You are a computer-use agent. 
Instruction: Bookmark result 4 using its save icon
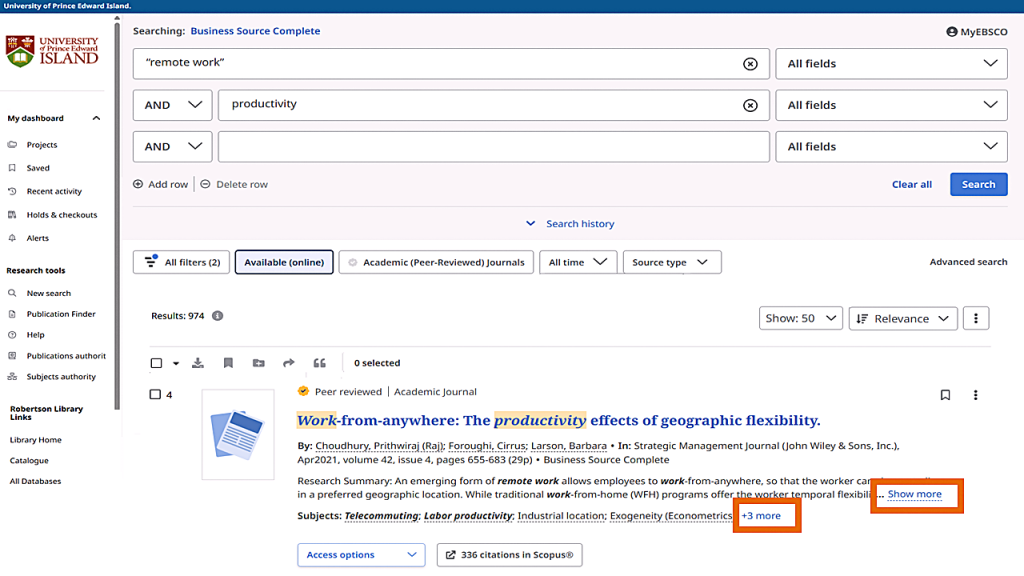point(945,395)
